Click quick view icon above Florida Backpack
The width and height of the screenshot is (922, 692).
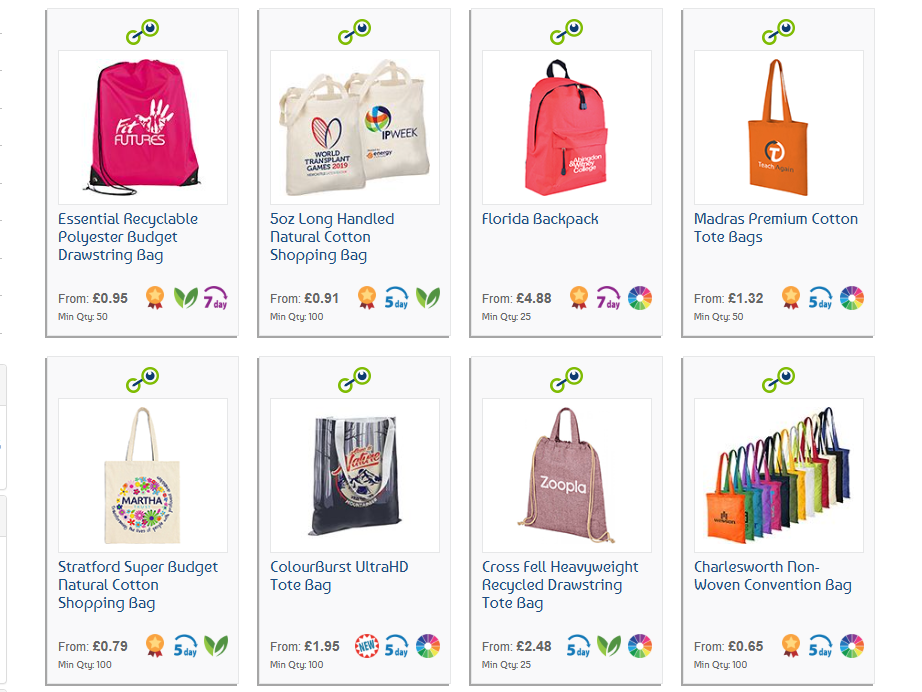tap(566, 32)
